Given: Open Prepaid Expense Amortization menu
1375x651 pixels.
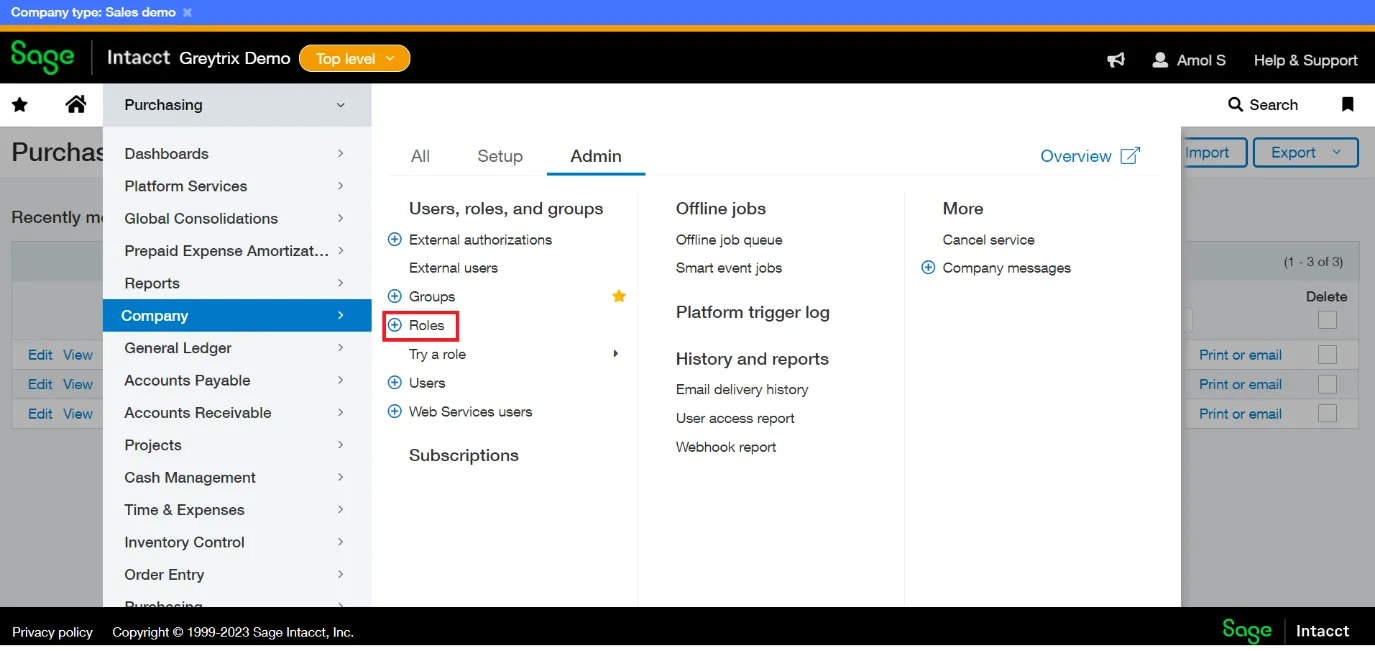Looking at the screenshot, I should (237, 251).
